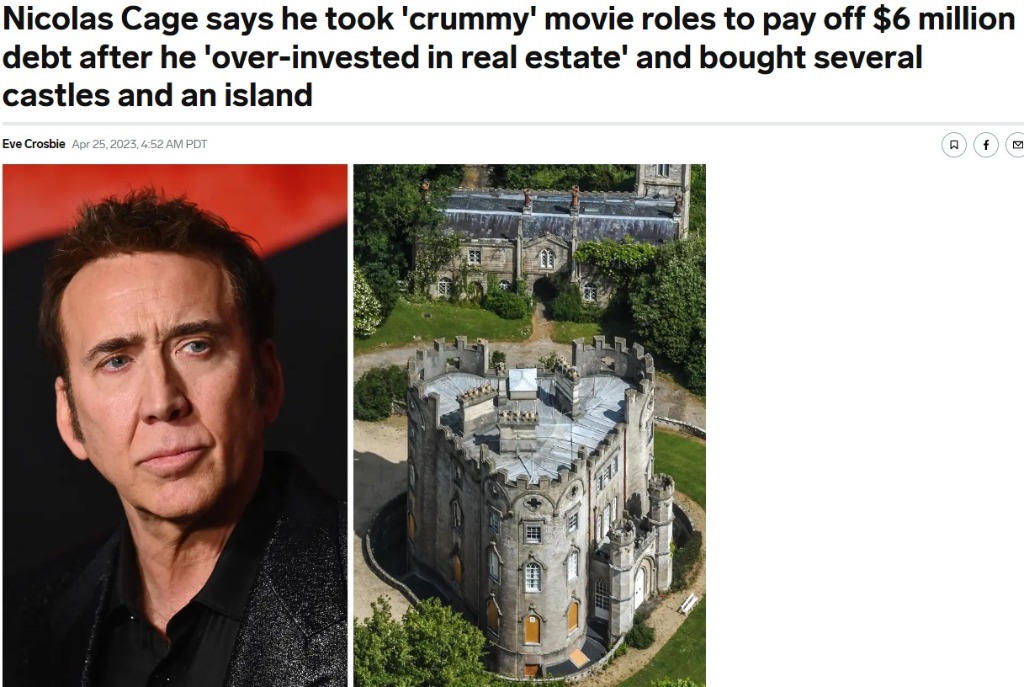Tap the circular Facebook 'f' button
This screenshot has height=687, width=1024.
(986, 144)
